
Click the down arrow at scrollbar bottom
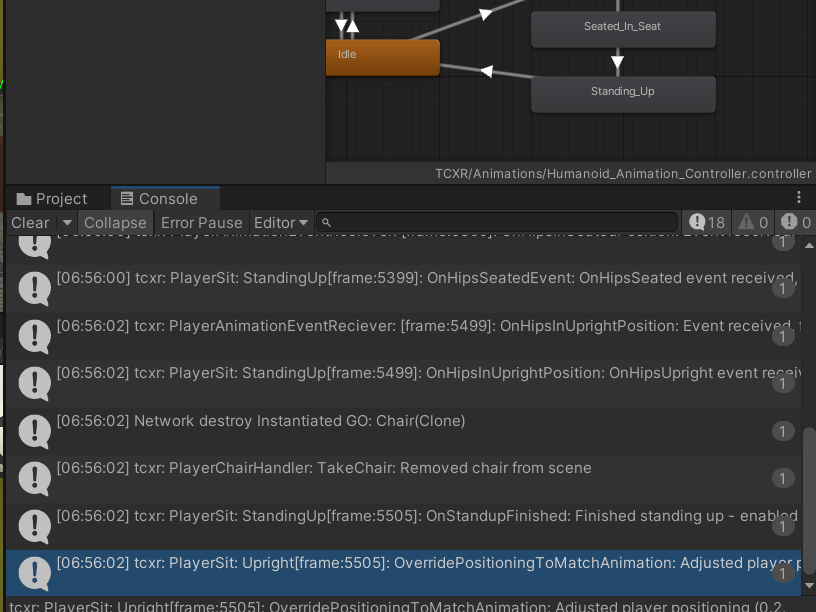(809, 586)
